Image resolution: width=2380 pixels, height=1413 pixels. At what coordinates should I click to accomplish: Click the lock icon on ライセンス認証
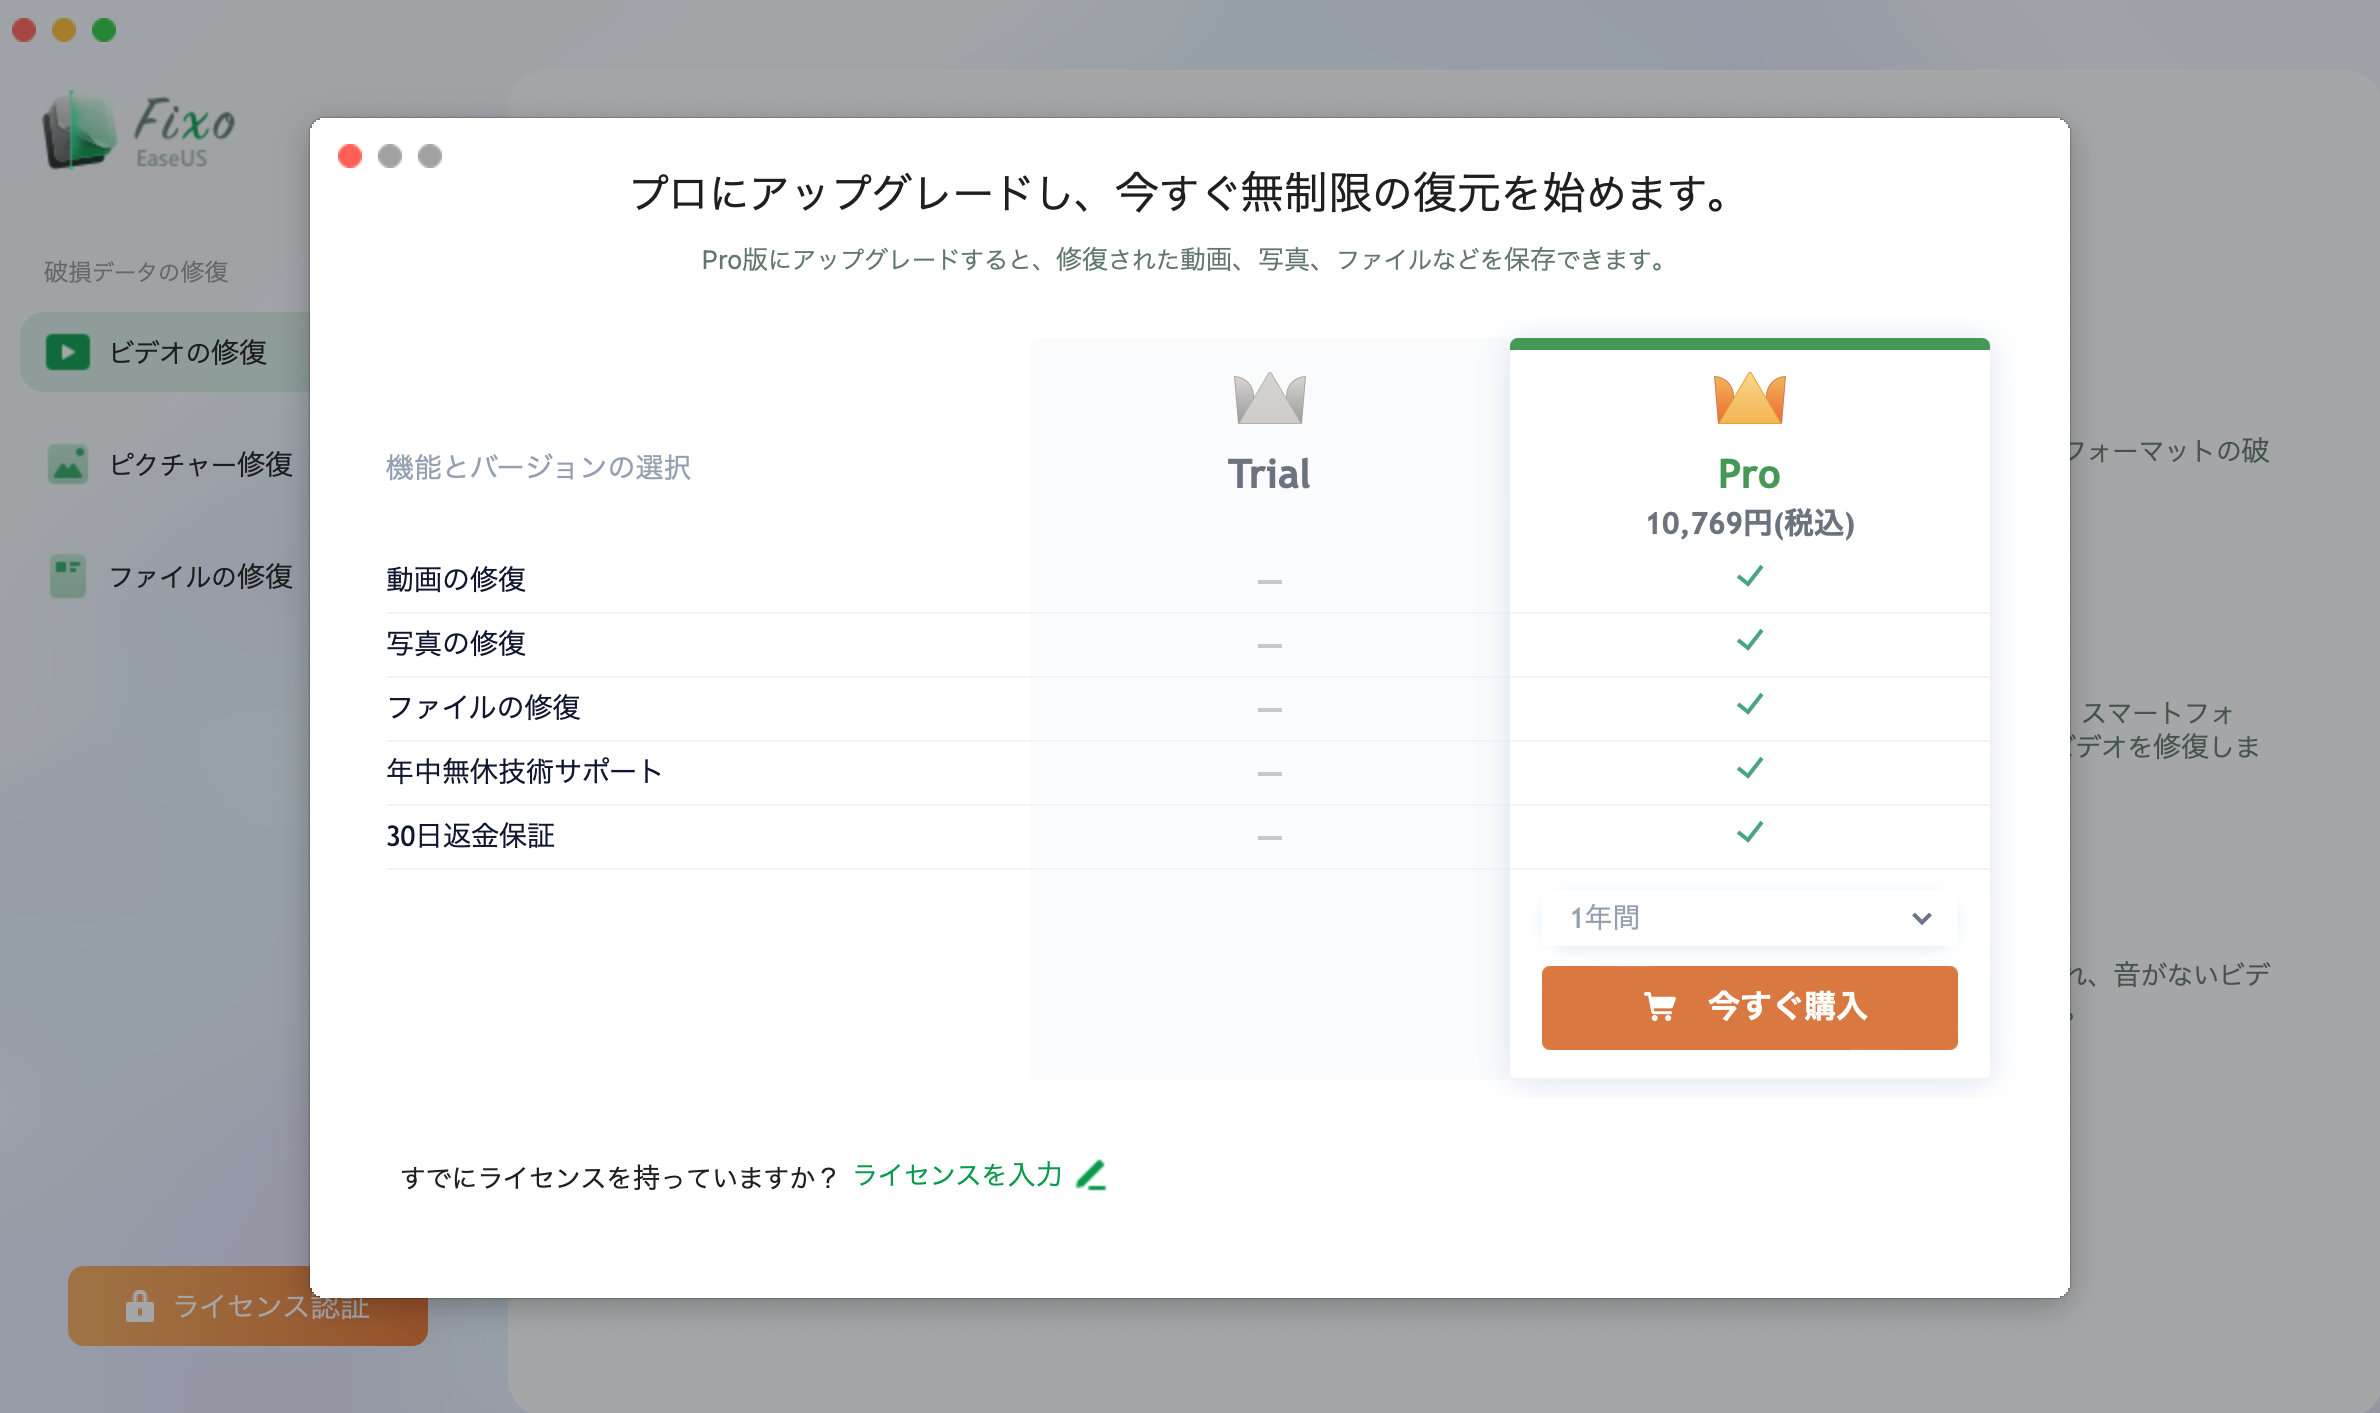click(x=140, y=1306)
